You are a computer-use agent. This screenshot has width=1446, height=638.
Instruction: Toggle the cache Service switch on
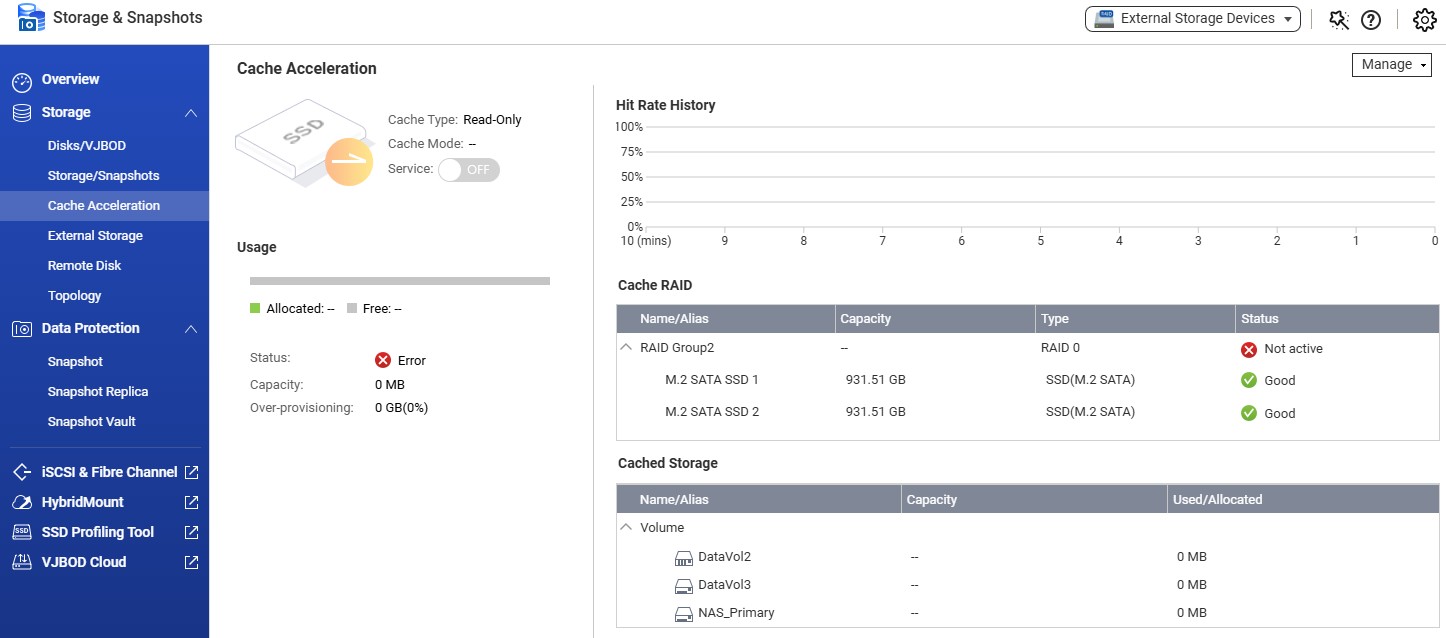tap(468, 170)
